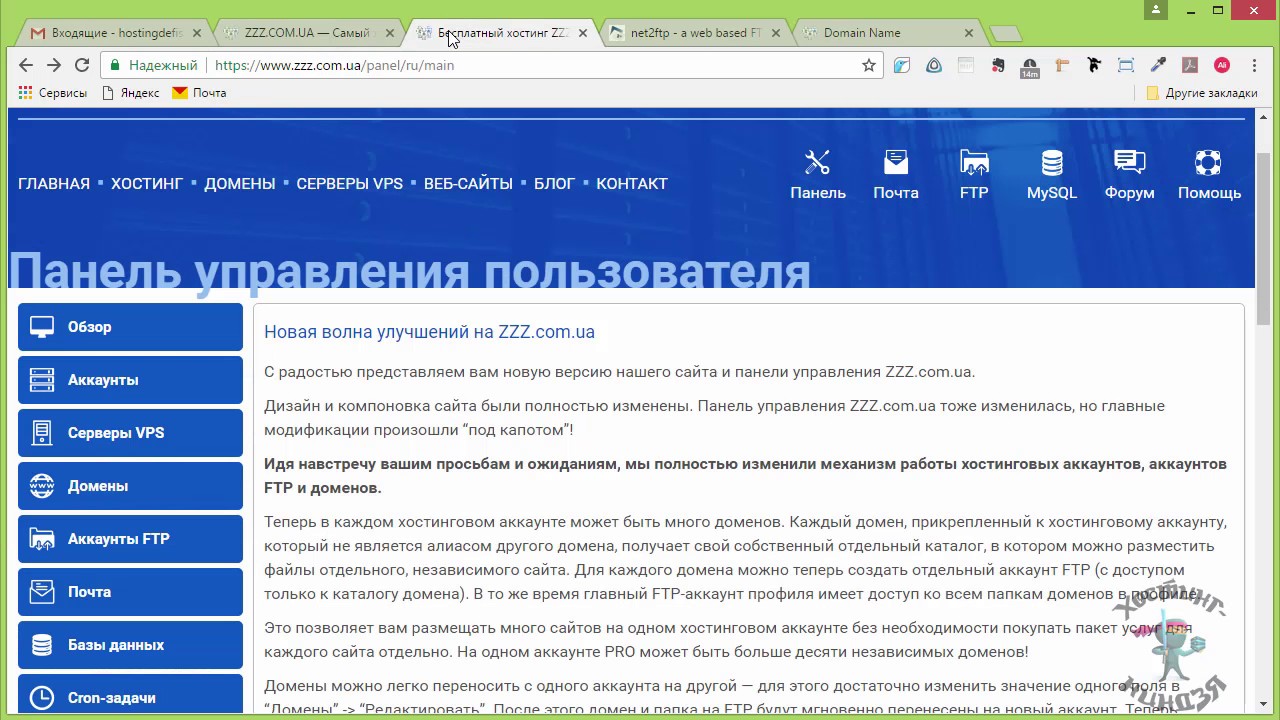Open the Почта bookmark in bookmarks bar
Viewport: 1280px width, 720px height.
coord(200,93)
